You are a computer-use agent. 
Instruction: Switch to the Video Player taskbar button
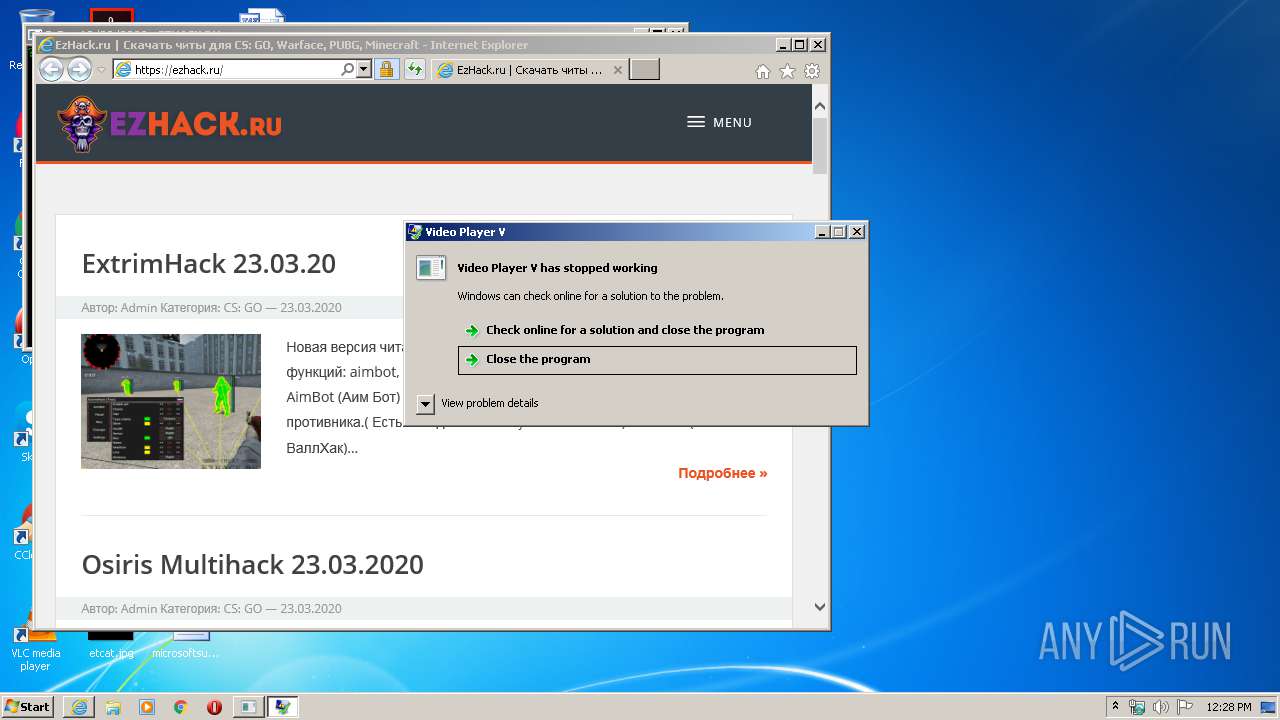(248, 707)
